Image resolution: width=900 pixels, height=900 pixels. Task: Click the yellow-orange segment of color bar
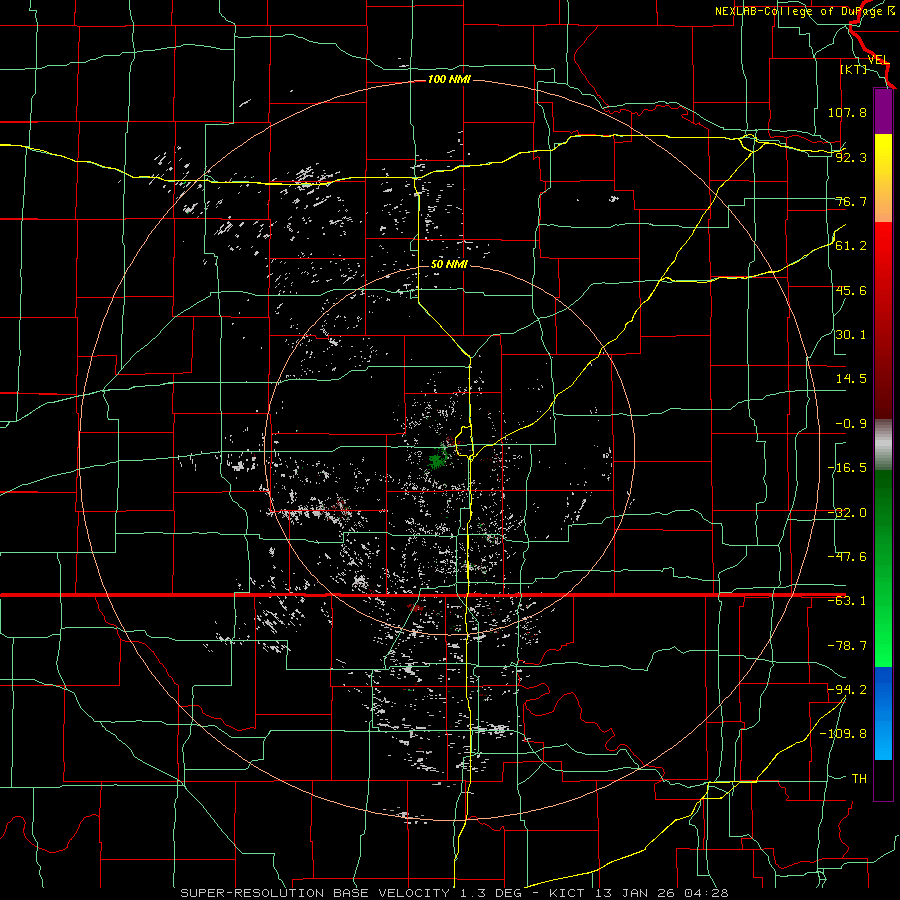(883, 178)
